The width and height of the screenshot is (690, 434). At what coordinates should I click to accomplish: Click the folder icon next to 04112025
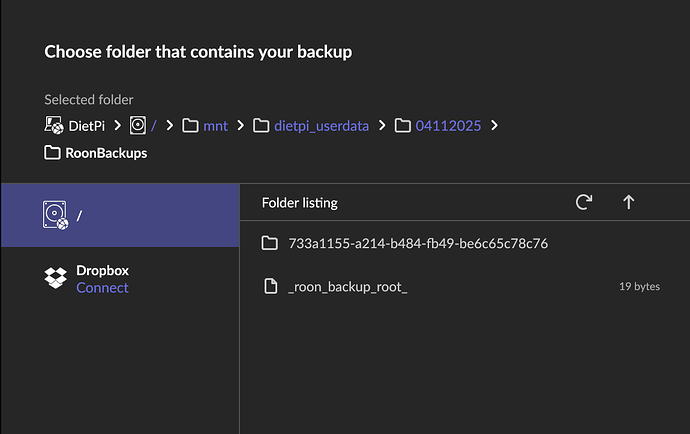coord(403,126)
